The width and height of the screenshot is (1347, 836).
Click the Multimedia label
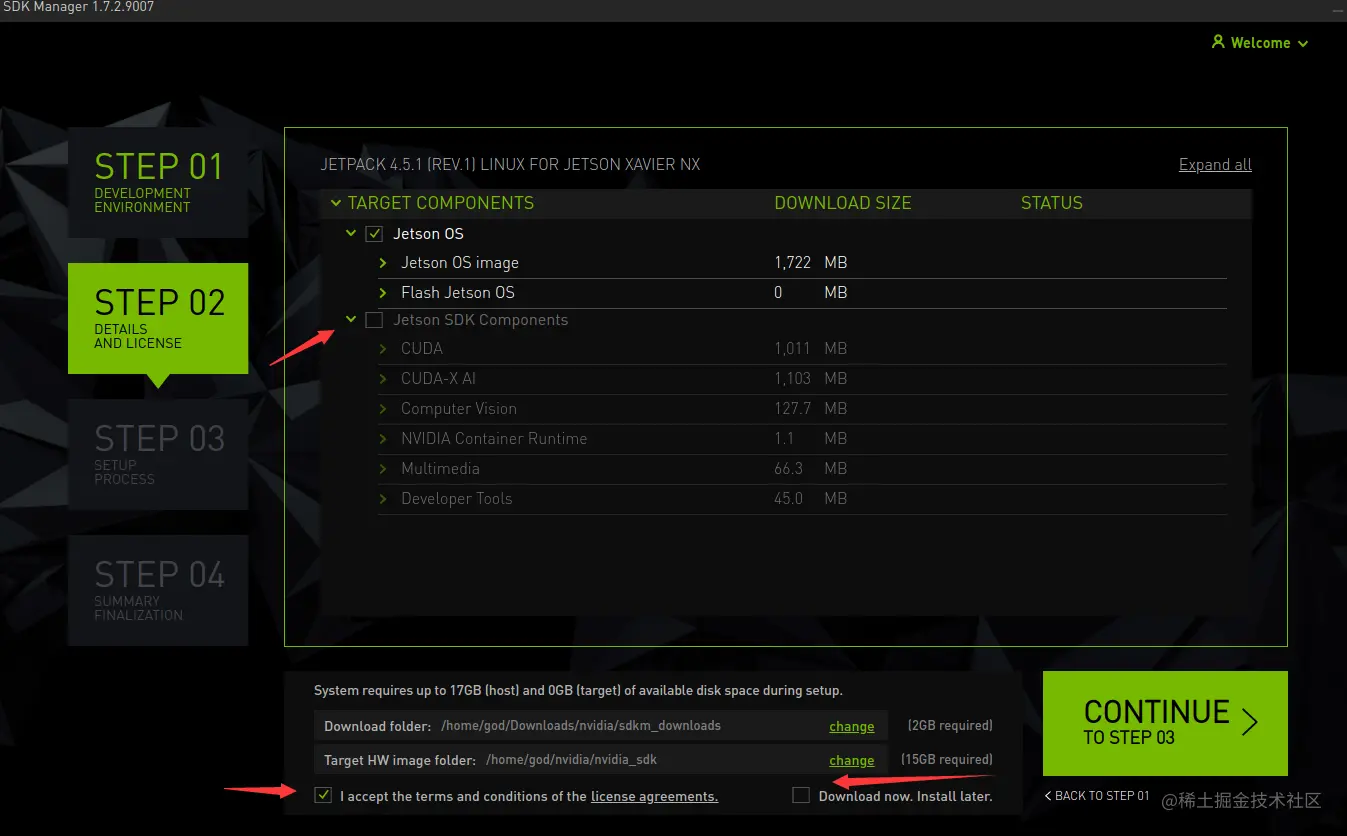point(440,469)
